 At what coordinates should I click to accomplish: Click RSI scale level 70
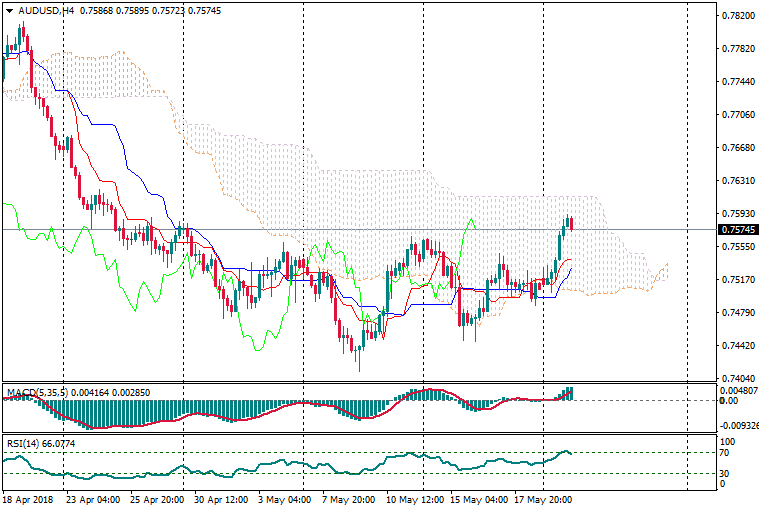click(x=727, y=453)
